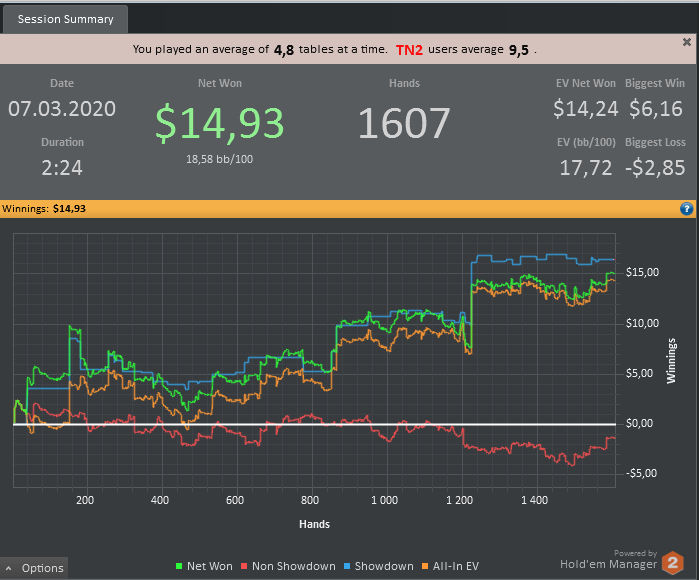Image resolution: width=699 pixels, height=580 pixels.
Task: Click the Hands x-axis label
Action: point(314,524)
